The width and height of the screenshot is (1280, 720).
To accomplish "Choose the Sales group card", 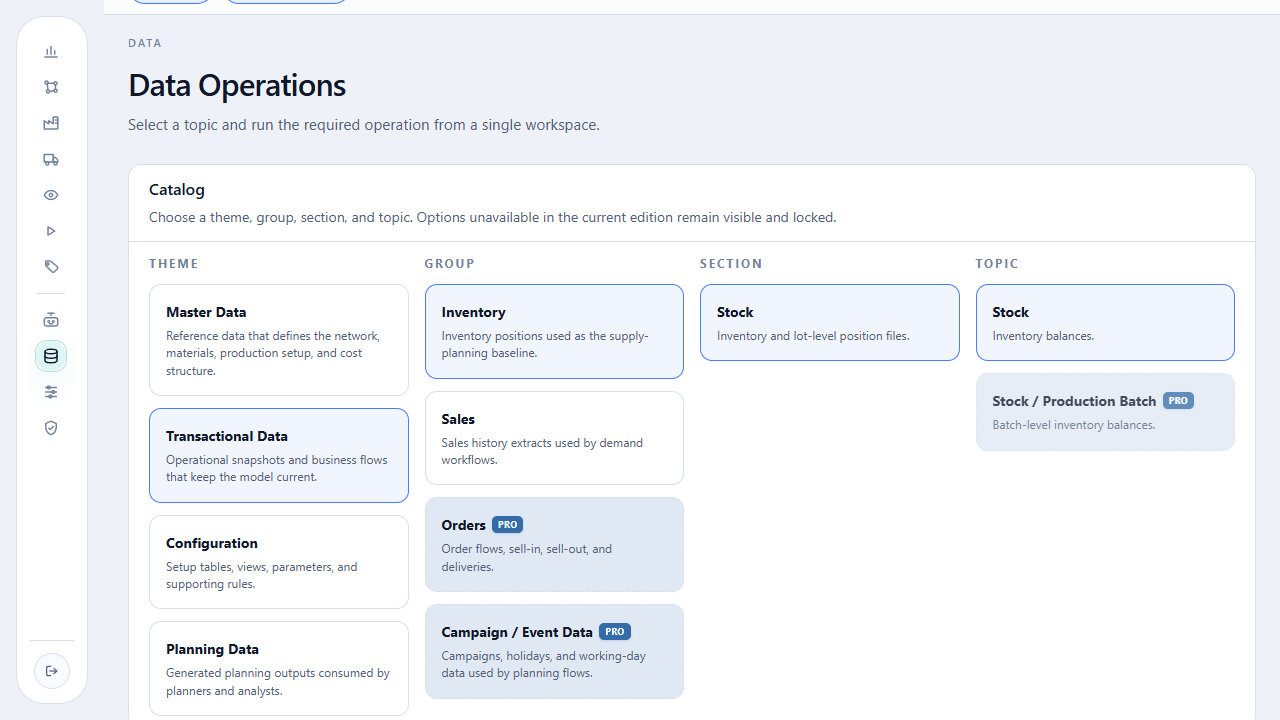I will (554, 438).
